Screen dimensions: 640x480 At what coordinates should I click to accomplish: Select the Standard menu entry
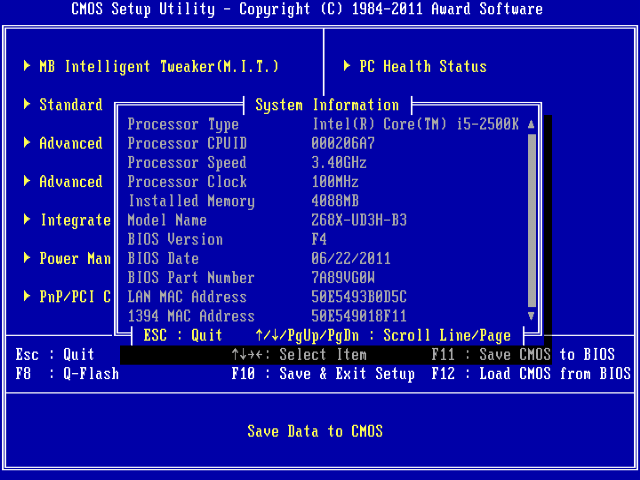pyautogui.click(x=71, y=105)
